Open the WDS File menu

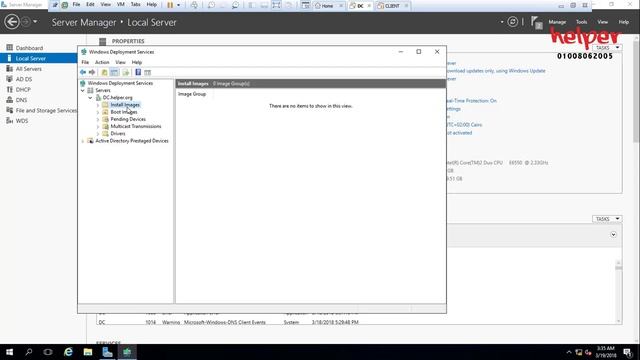85,62
